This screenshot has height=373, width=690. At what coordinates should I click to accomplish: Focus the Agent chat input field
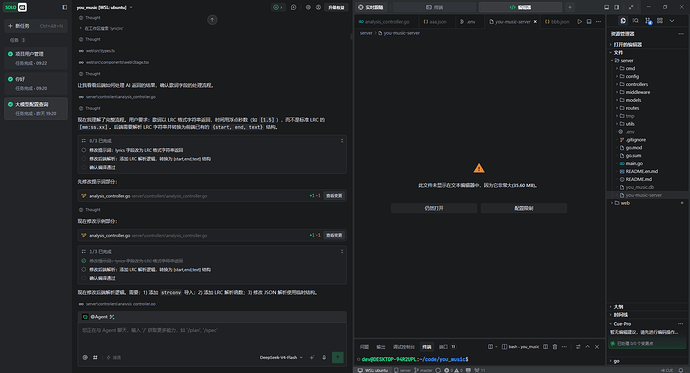pos(212,338)
